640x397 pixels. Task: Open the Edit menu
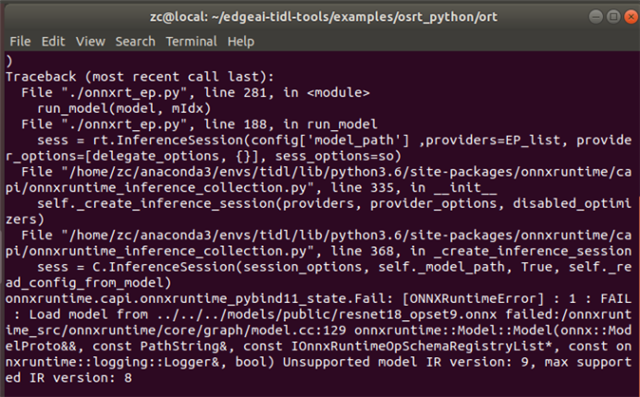pos(53,41)
